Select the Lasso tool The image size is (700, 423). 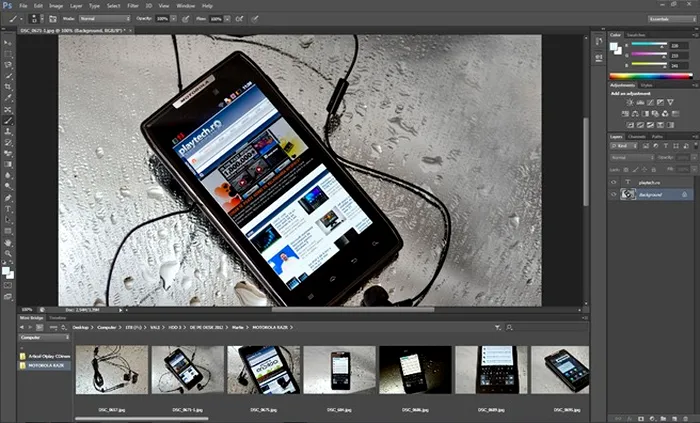8,65
